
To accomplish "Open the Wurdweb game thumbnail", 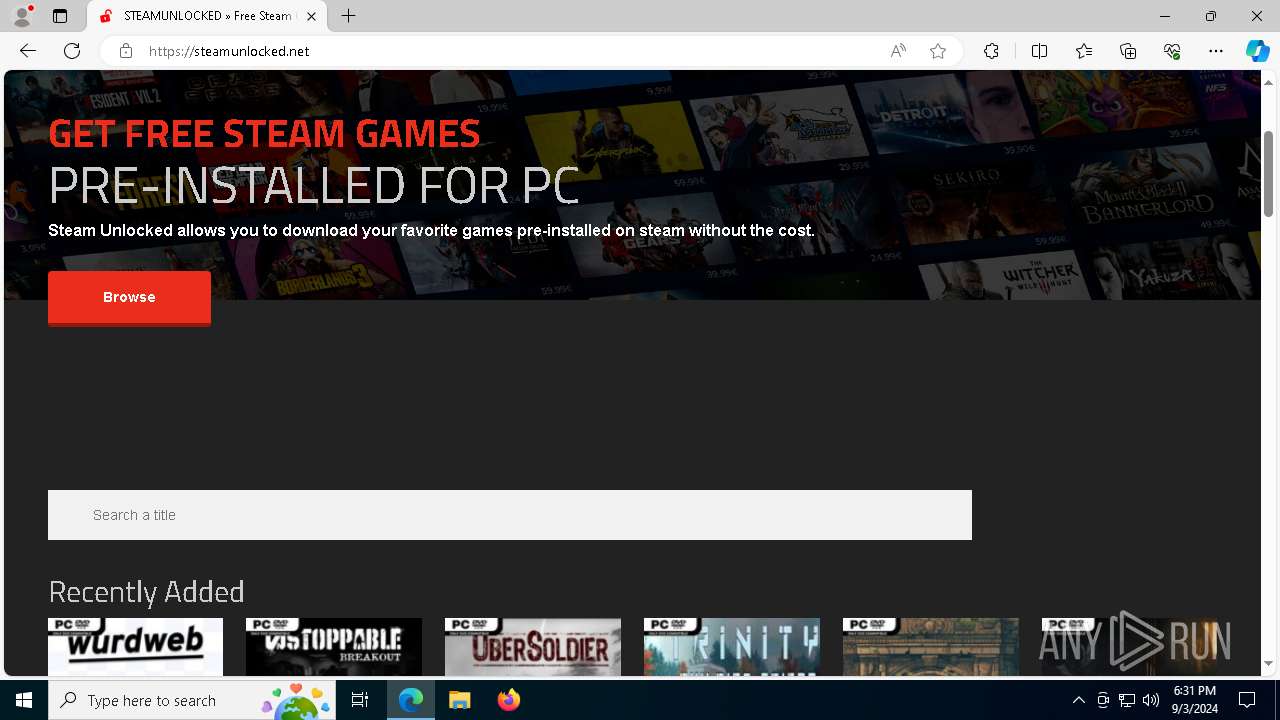I will [x=135, y=646].
